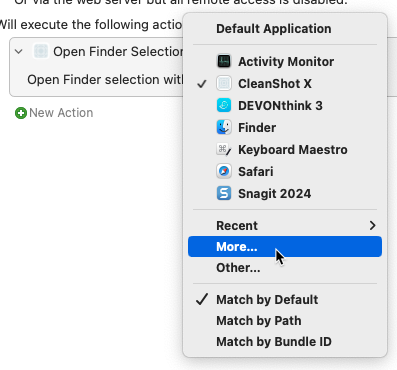Image resolution: width=397 pixels, height=370 pixels.
Task: Click the green New Action plus icon
Action: tap(21, 113)
